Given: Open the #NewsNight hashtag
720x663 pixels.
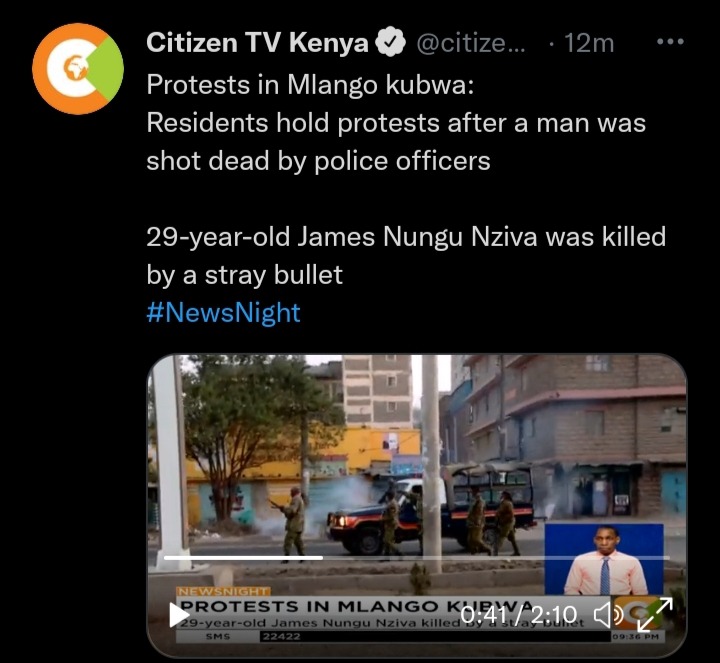Looking at the screenshot, I should (223, 313).
